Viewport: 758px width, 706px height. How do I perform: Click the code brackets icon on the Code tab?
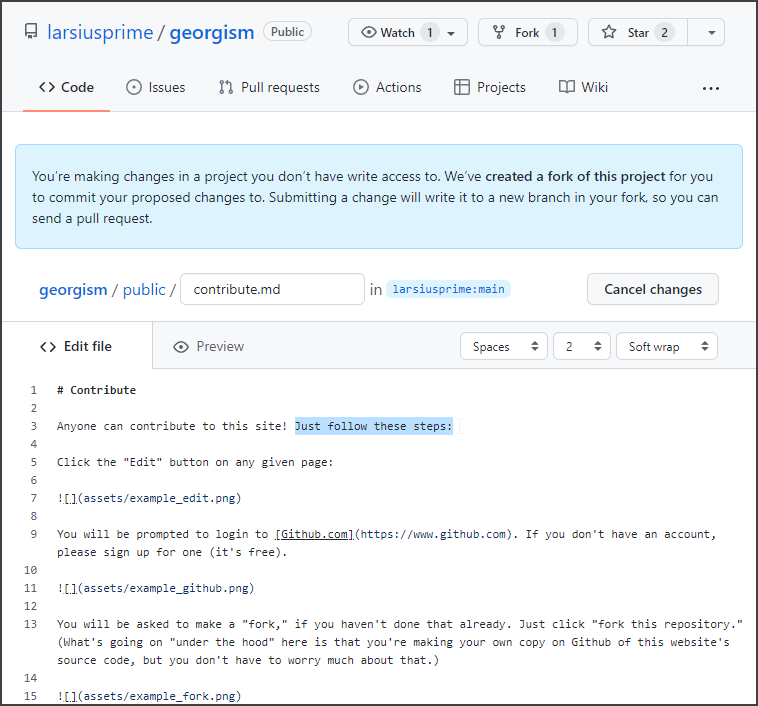[47, 87]
